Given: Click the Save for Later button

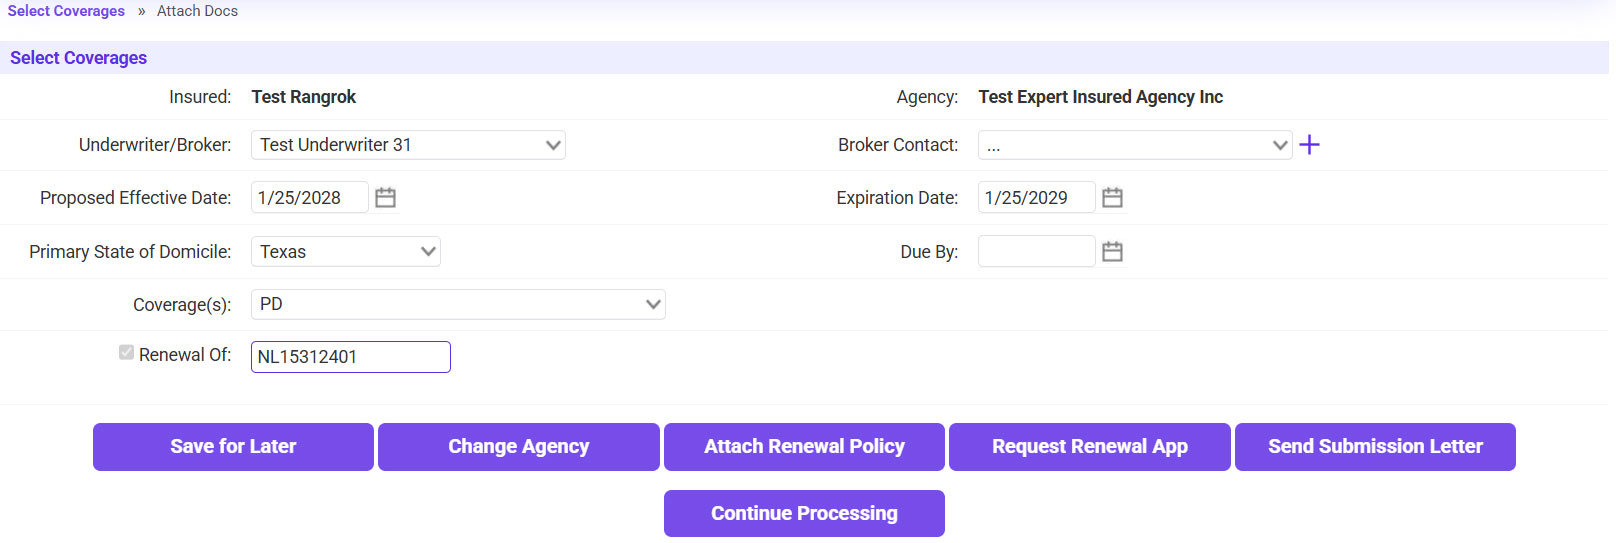Looking at the screenshot, I should pos(233,447).
